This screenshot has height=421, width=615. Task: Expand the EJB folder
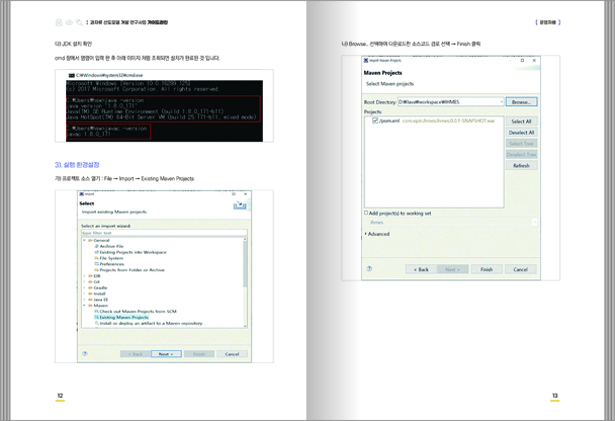tap(84, 276)
